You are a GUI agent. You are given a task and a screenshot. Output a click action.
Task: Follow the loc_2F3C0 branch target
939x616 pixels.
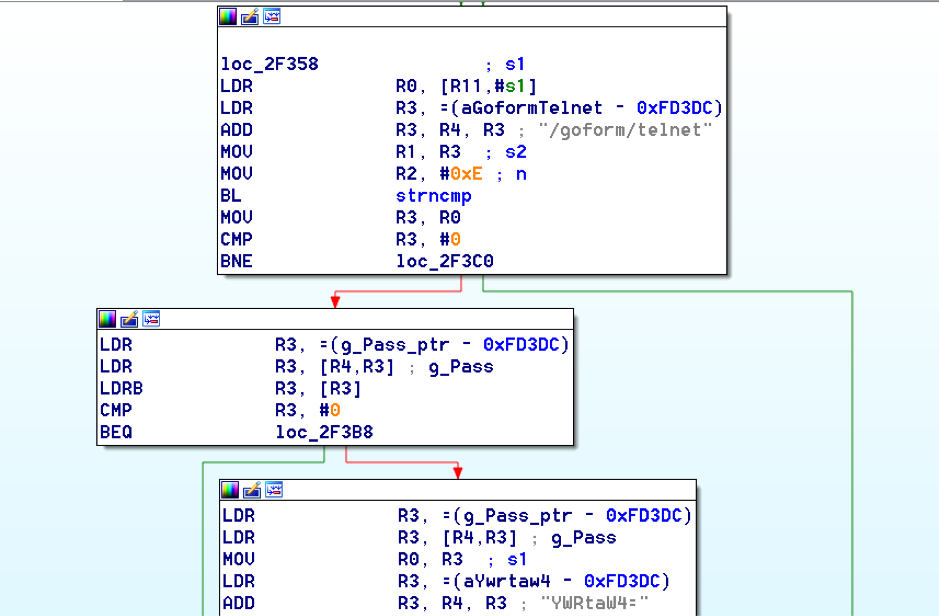point(444,261)
